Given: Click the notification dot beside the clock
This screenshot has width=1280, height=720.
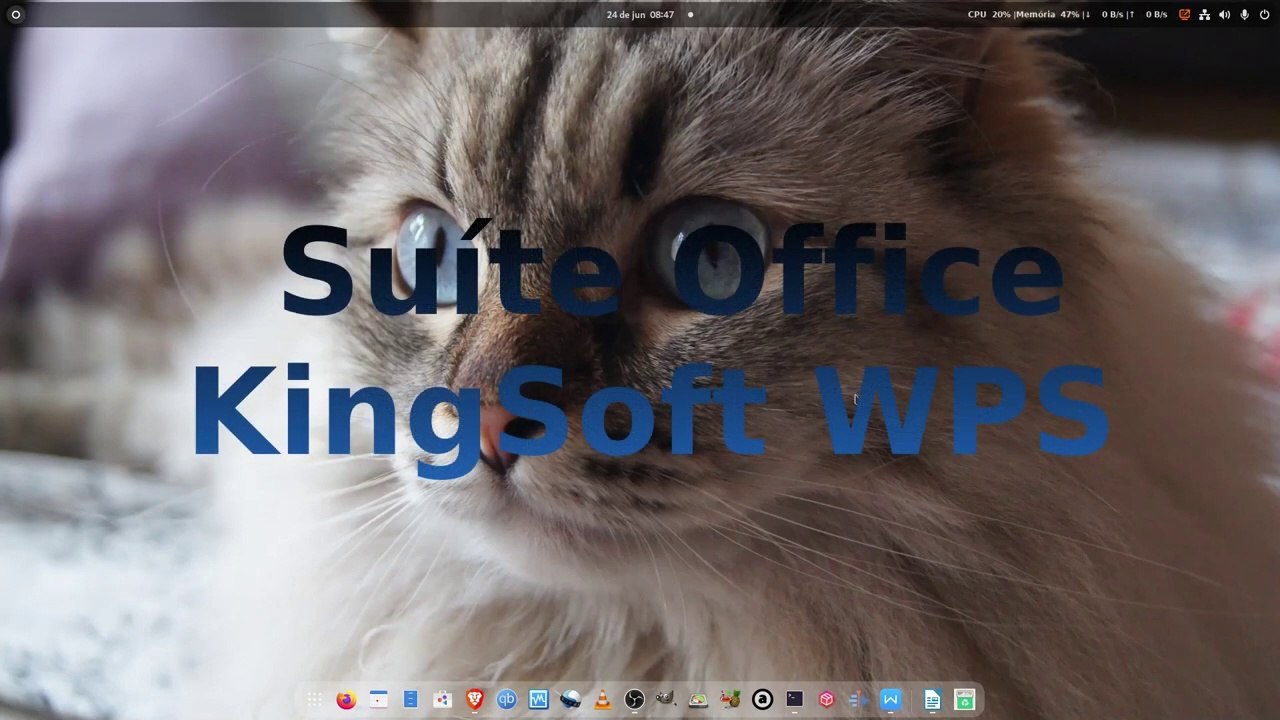Looking at the screenshot, I should (x=690, y=15).
